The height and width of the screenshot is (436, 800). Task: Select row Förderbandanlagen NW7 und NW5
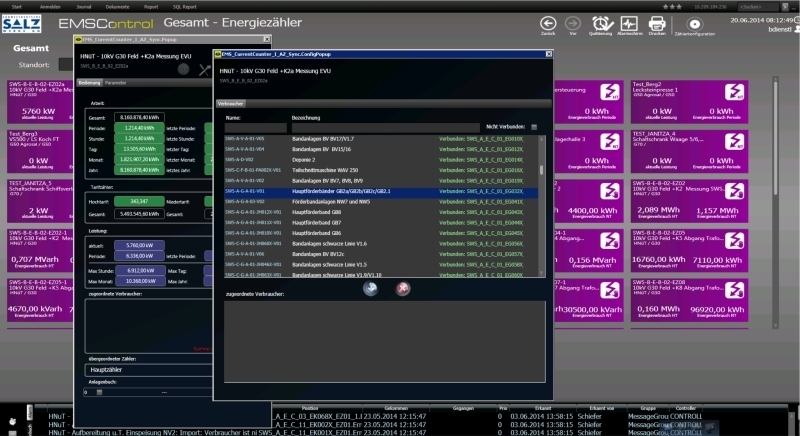381,201
